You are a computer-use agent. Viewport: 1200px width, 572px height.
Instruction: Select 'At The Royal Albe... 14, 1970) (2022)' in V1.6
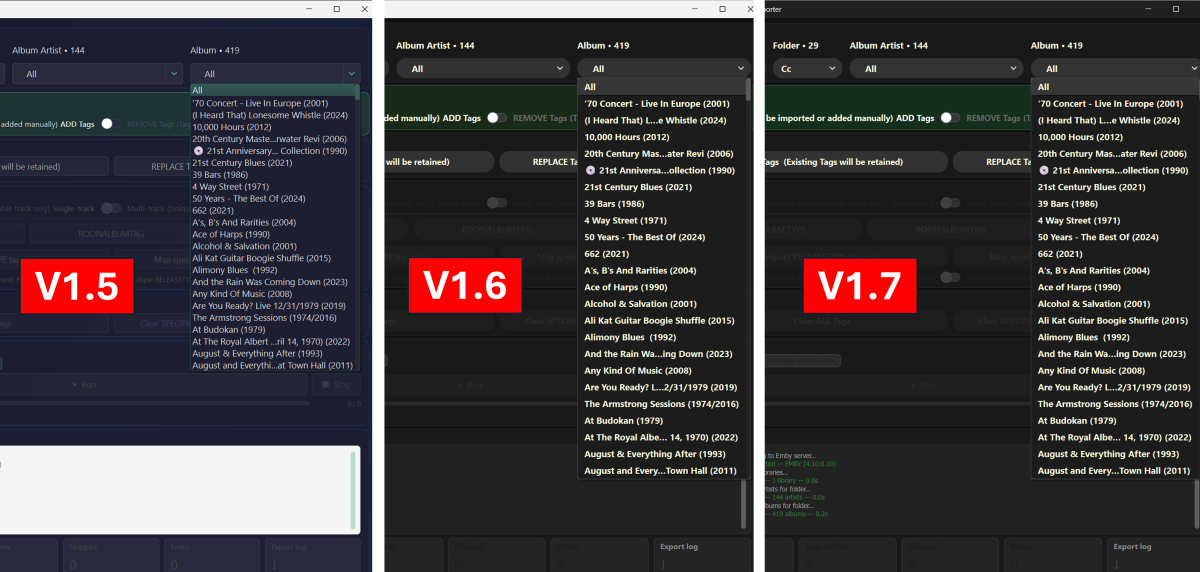660,437
